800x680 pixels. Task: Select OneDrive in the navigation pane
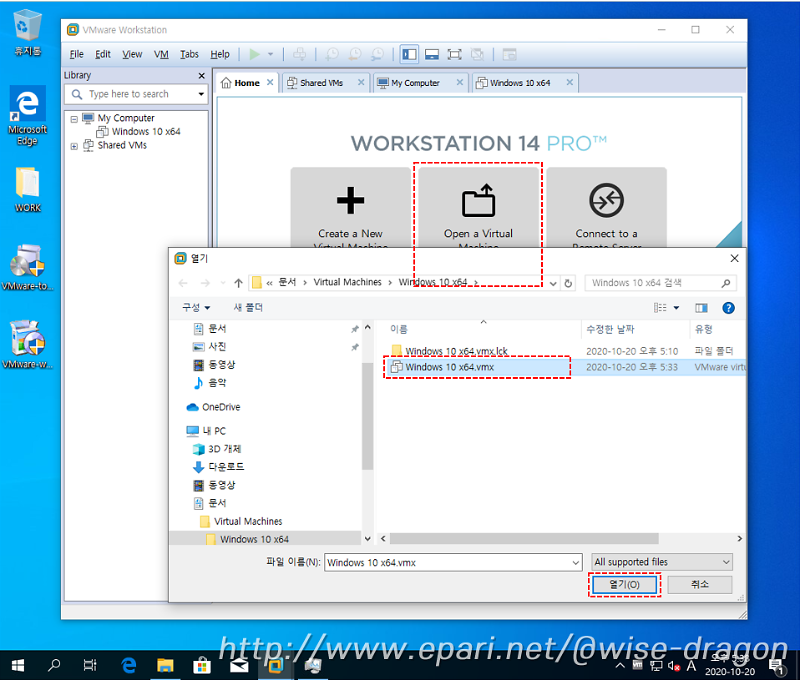click(213, 407)
